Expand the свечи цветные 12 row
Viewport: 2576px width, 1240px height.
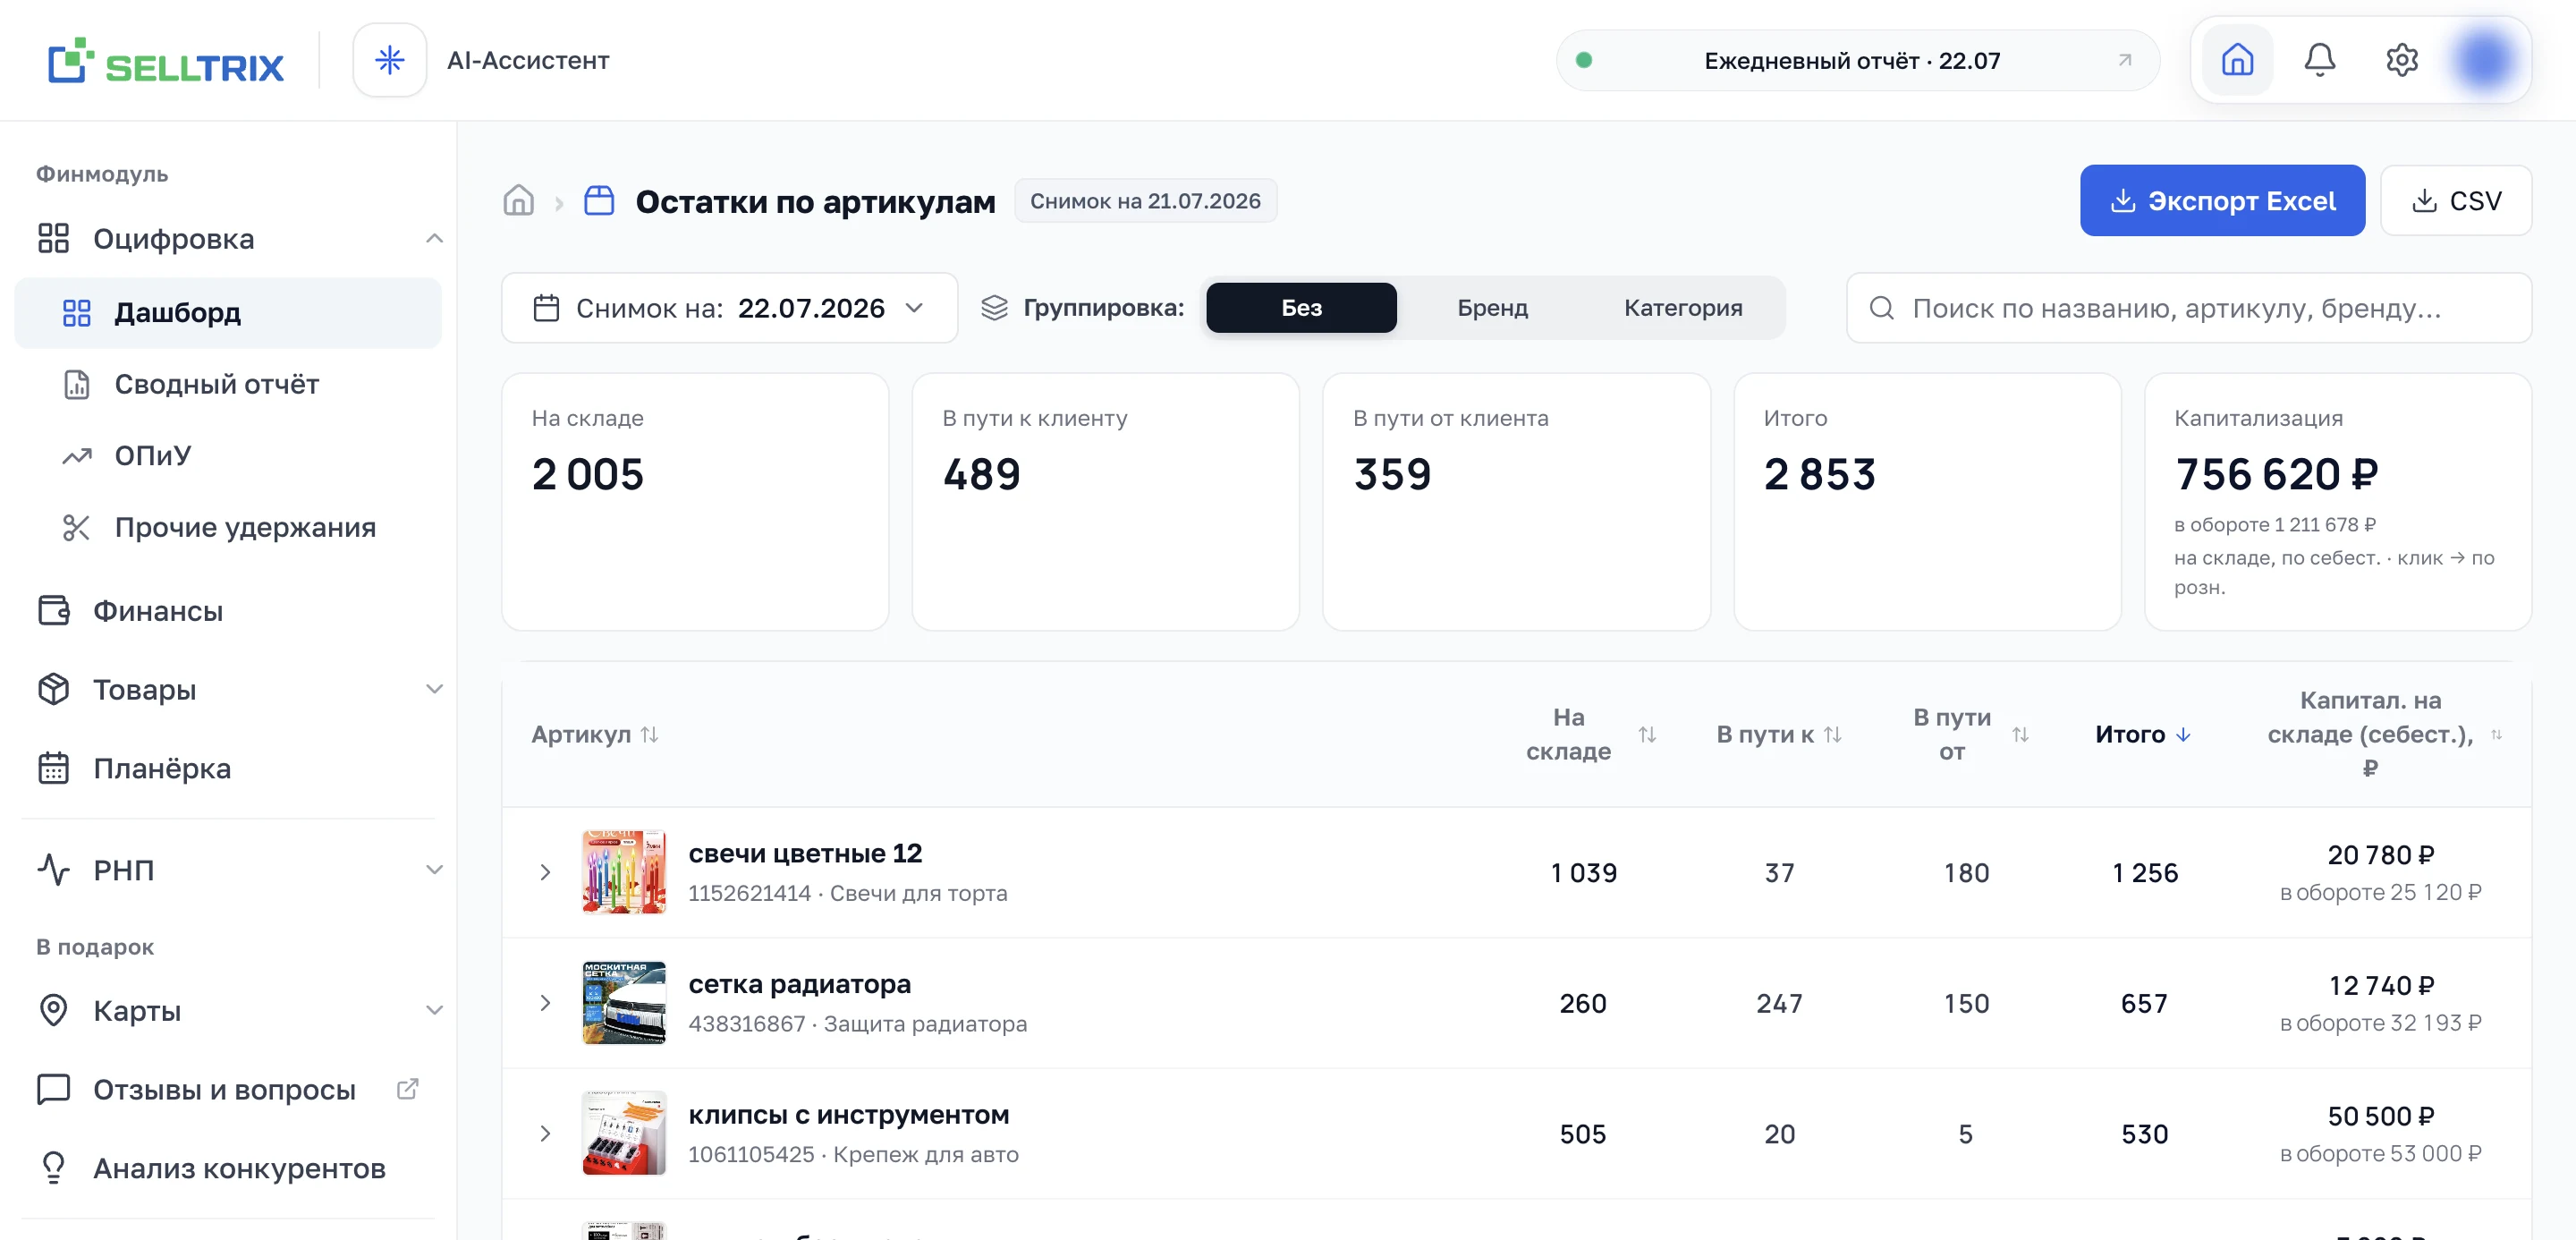545,872
